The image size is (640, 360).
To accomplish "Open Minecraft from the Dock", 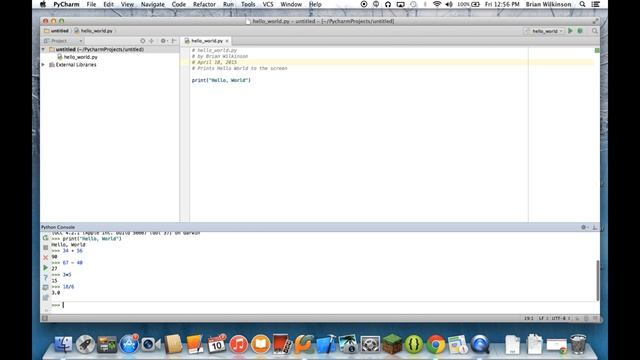I will tap(392, 344).
